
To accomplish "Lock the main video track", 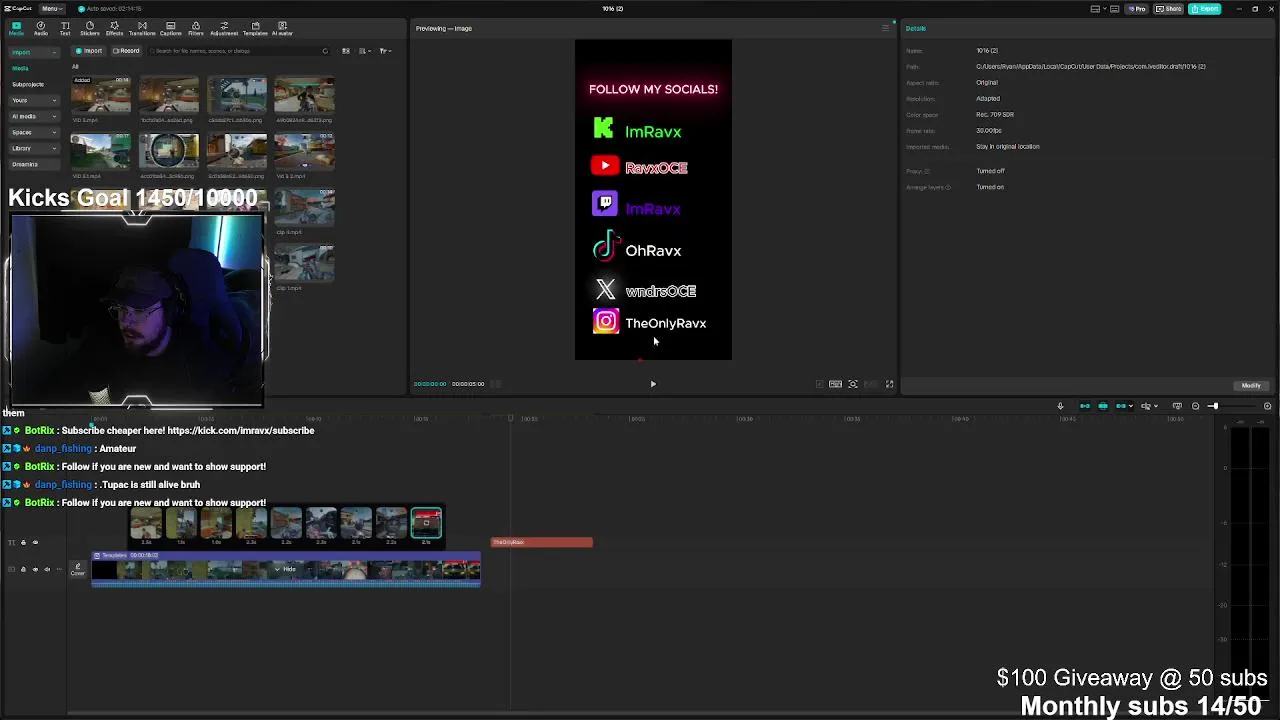I will click(23, 570).
